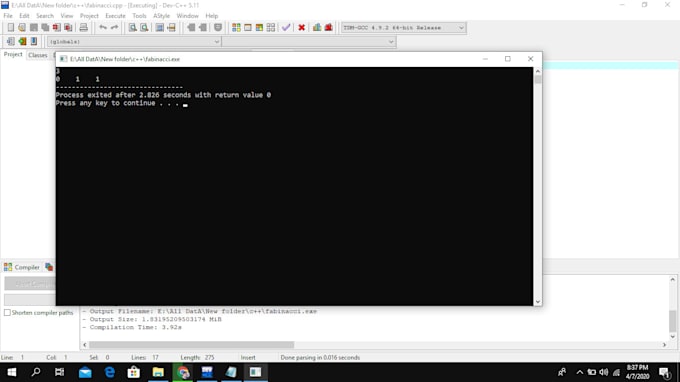
Task: Click the Compile colored-squares icon
Action: [x=236, y=27]
